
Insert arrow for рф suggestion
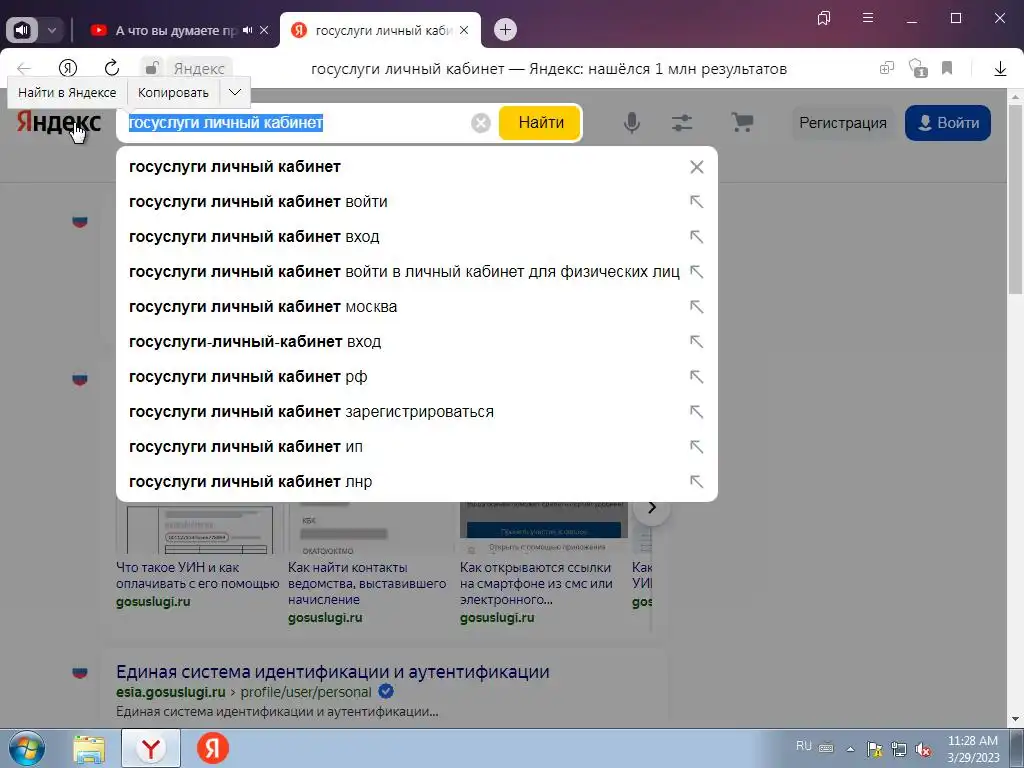tap(697, 377)
